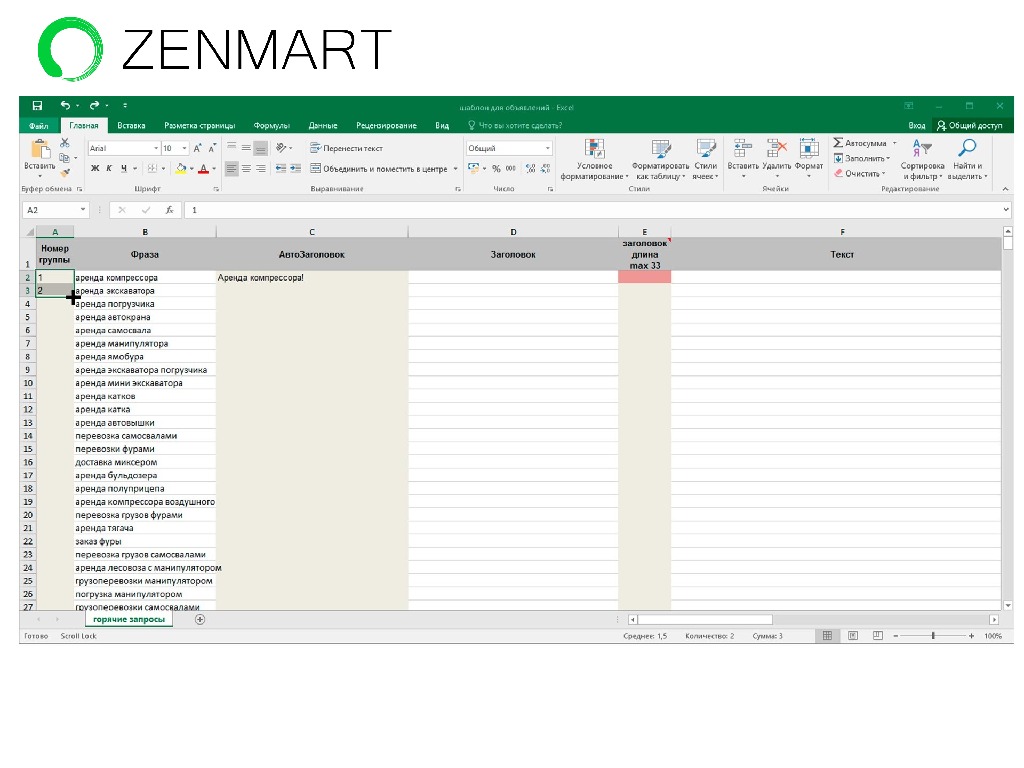Screen dimensions: 1024x768
Task: Decrease font size with small A icon
Action: pyautogui.click(x=212, y=148)
